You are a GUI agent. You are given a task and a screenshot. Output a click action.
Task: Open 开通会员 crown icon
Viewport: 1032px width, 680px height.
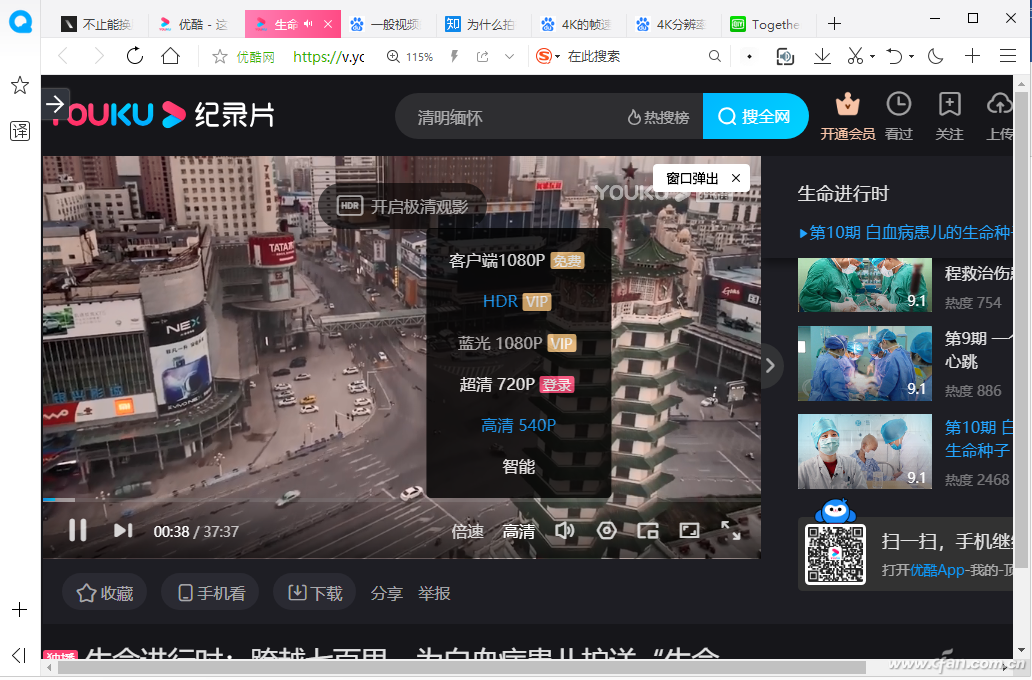pyautogui.click(x=848, y=117)
